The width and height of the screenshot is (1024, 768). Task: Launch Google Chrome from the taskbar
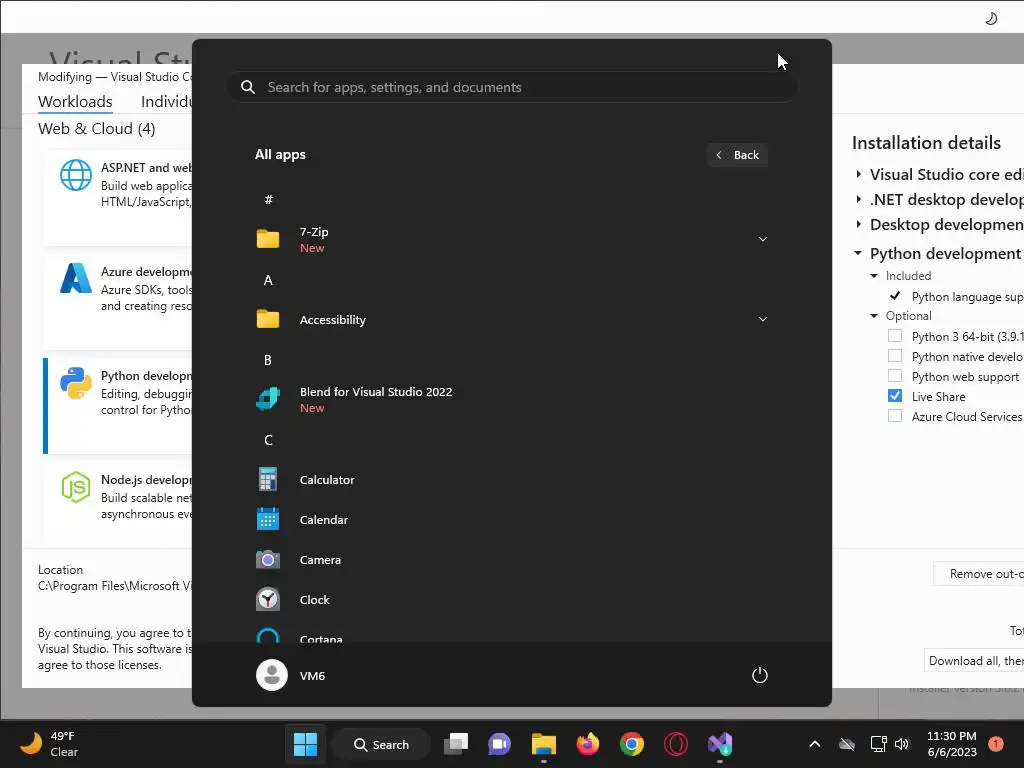[632, 744]
